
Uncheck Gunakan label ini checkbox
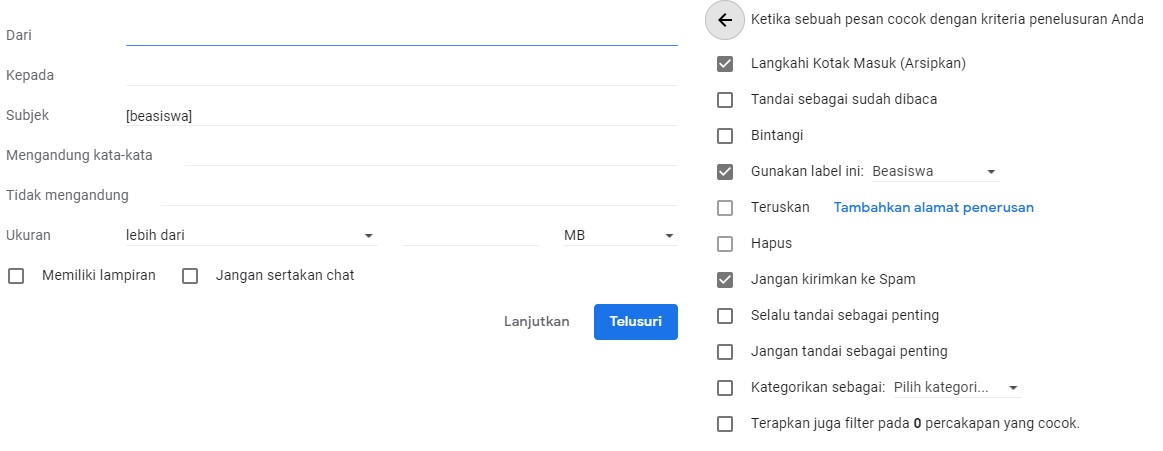click(x=725, y=172)
